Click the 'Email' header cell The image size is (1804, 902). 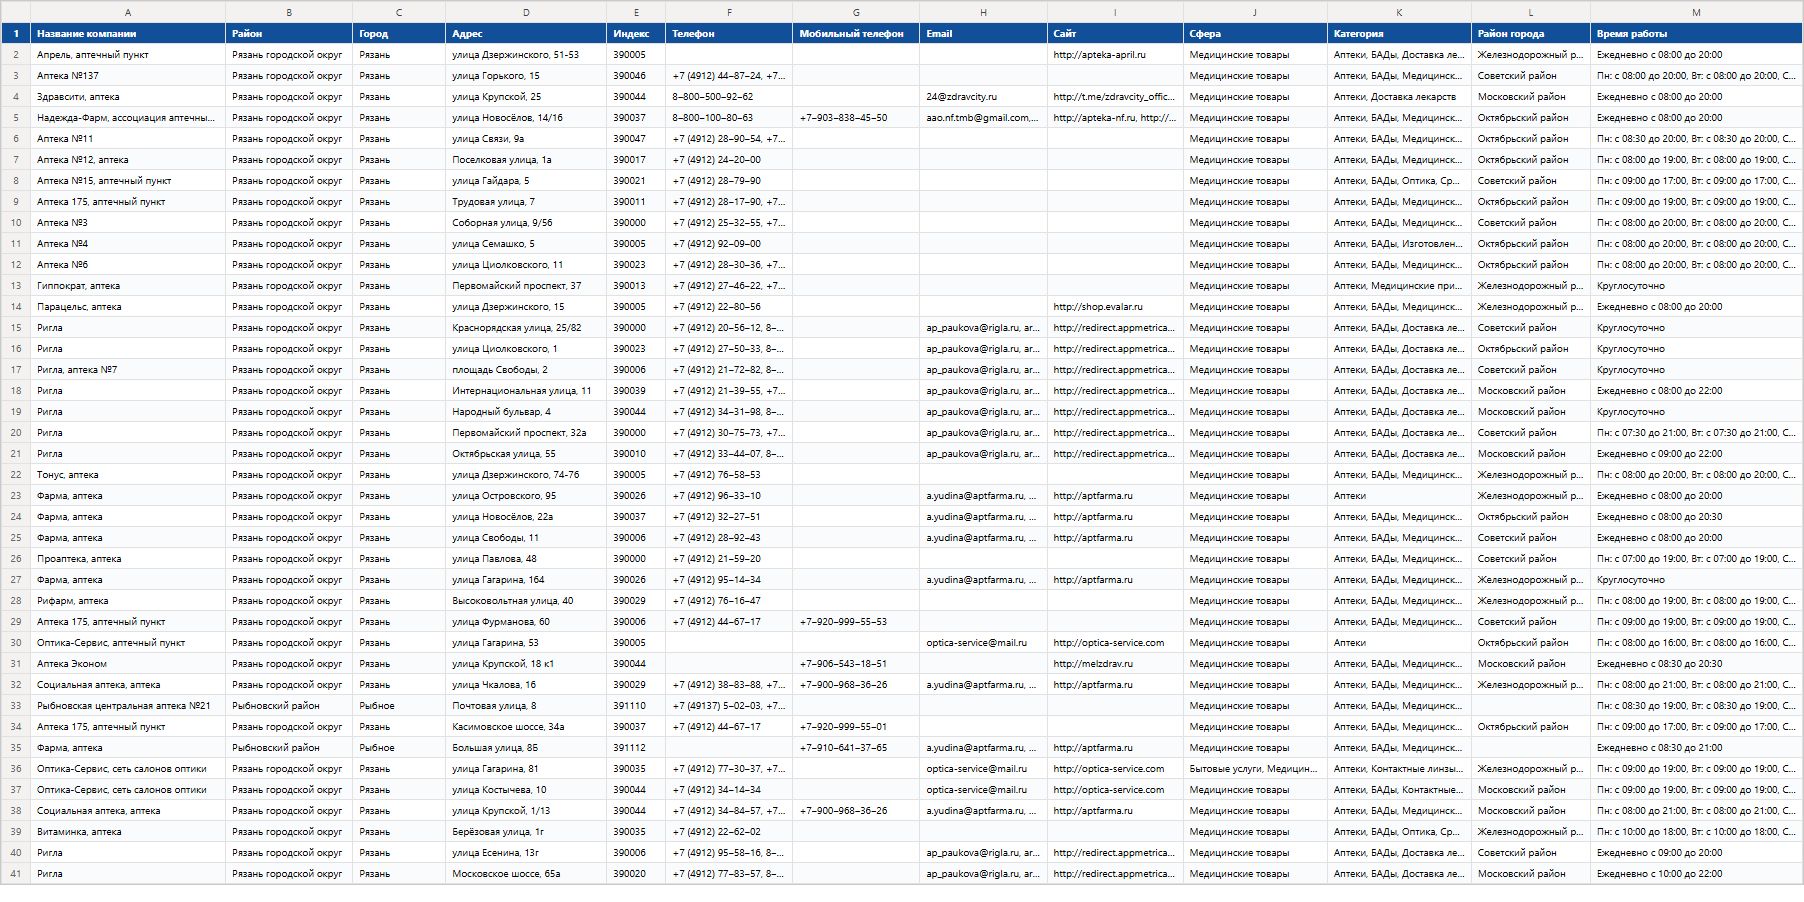tap(983, 33)
